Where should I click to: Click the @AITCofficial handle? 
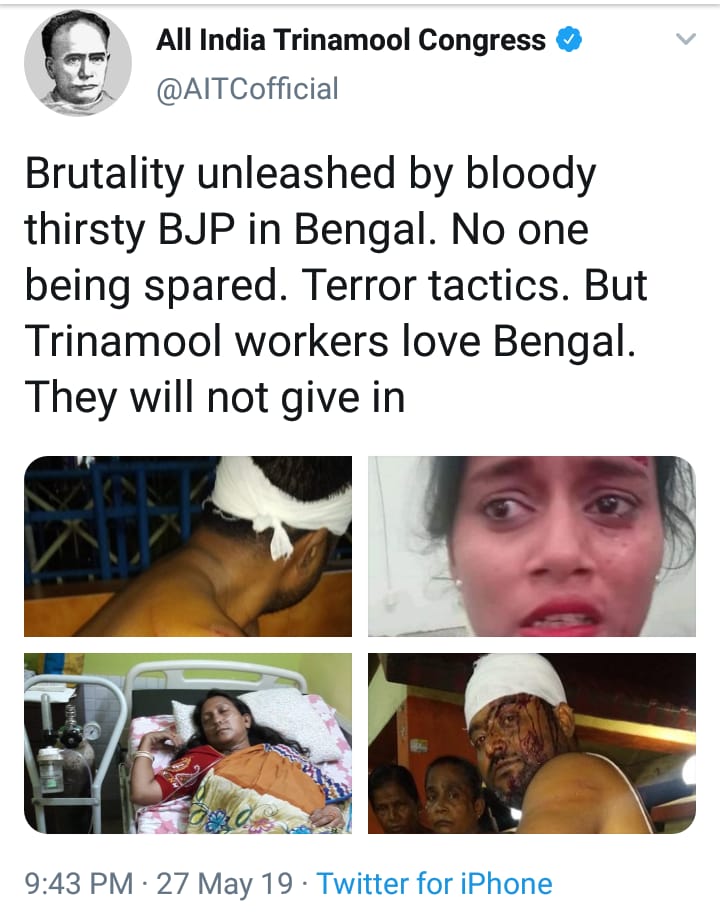247,89
